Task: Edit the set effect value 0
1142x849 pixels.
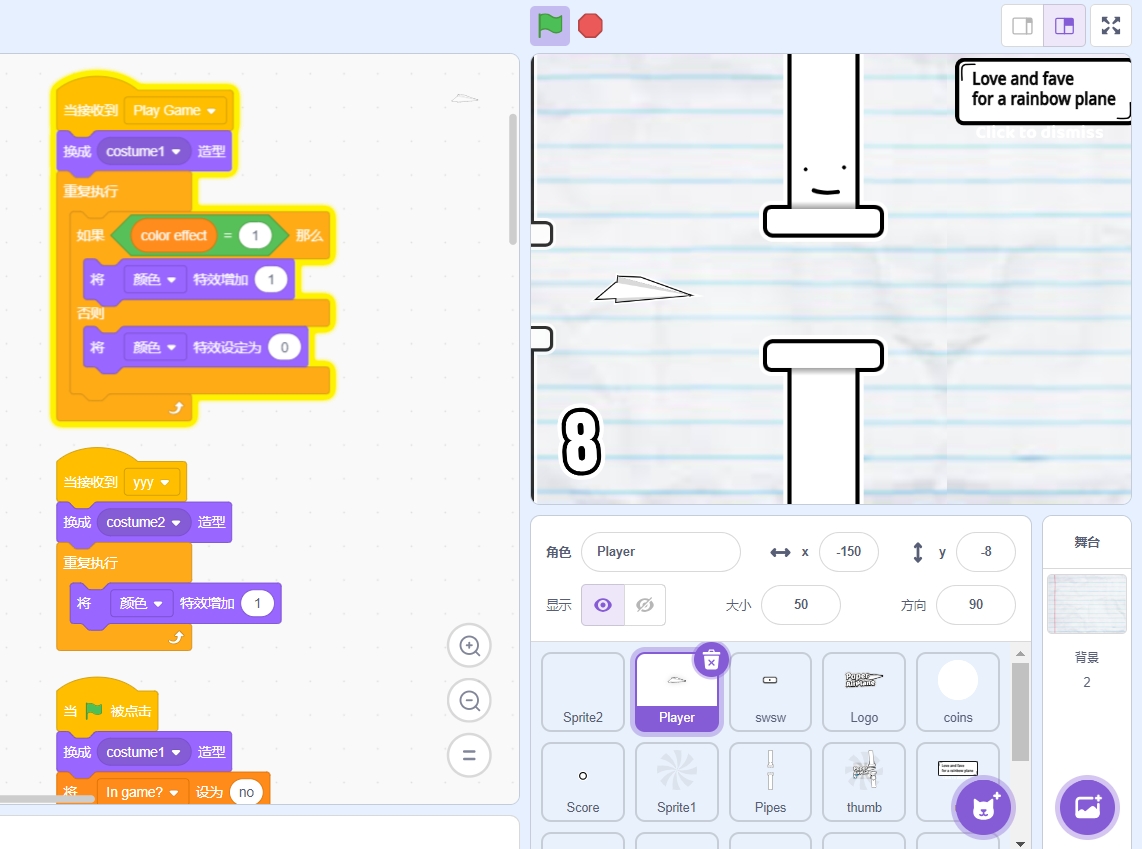Action: pyautogui.click(x=285, y=347)
